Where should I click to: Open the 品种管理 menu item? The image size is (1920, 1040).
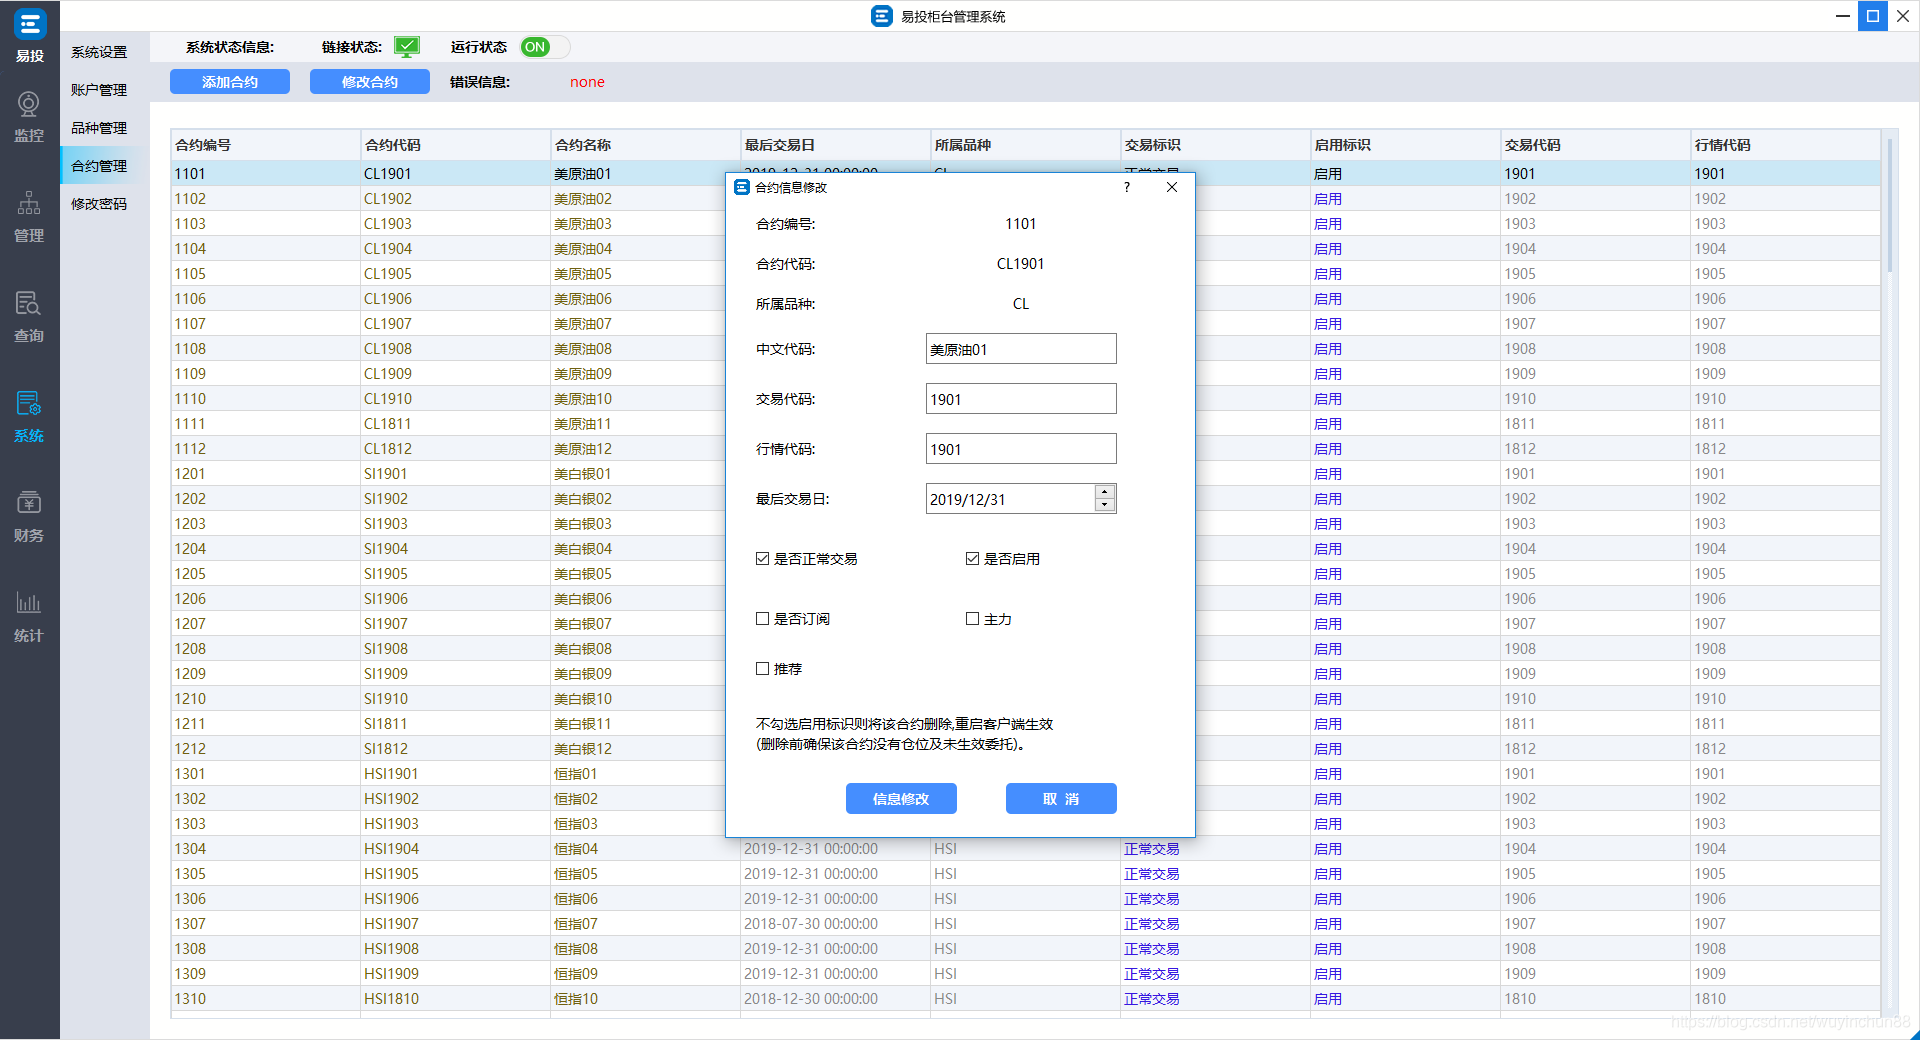click(x=99, y=128)
